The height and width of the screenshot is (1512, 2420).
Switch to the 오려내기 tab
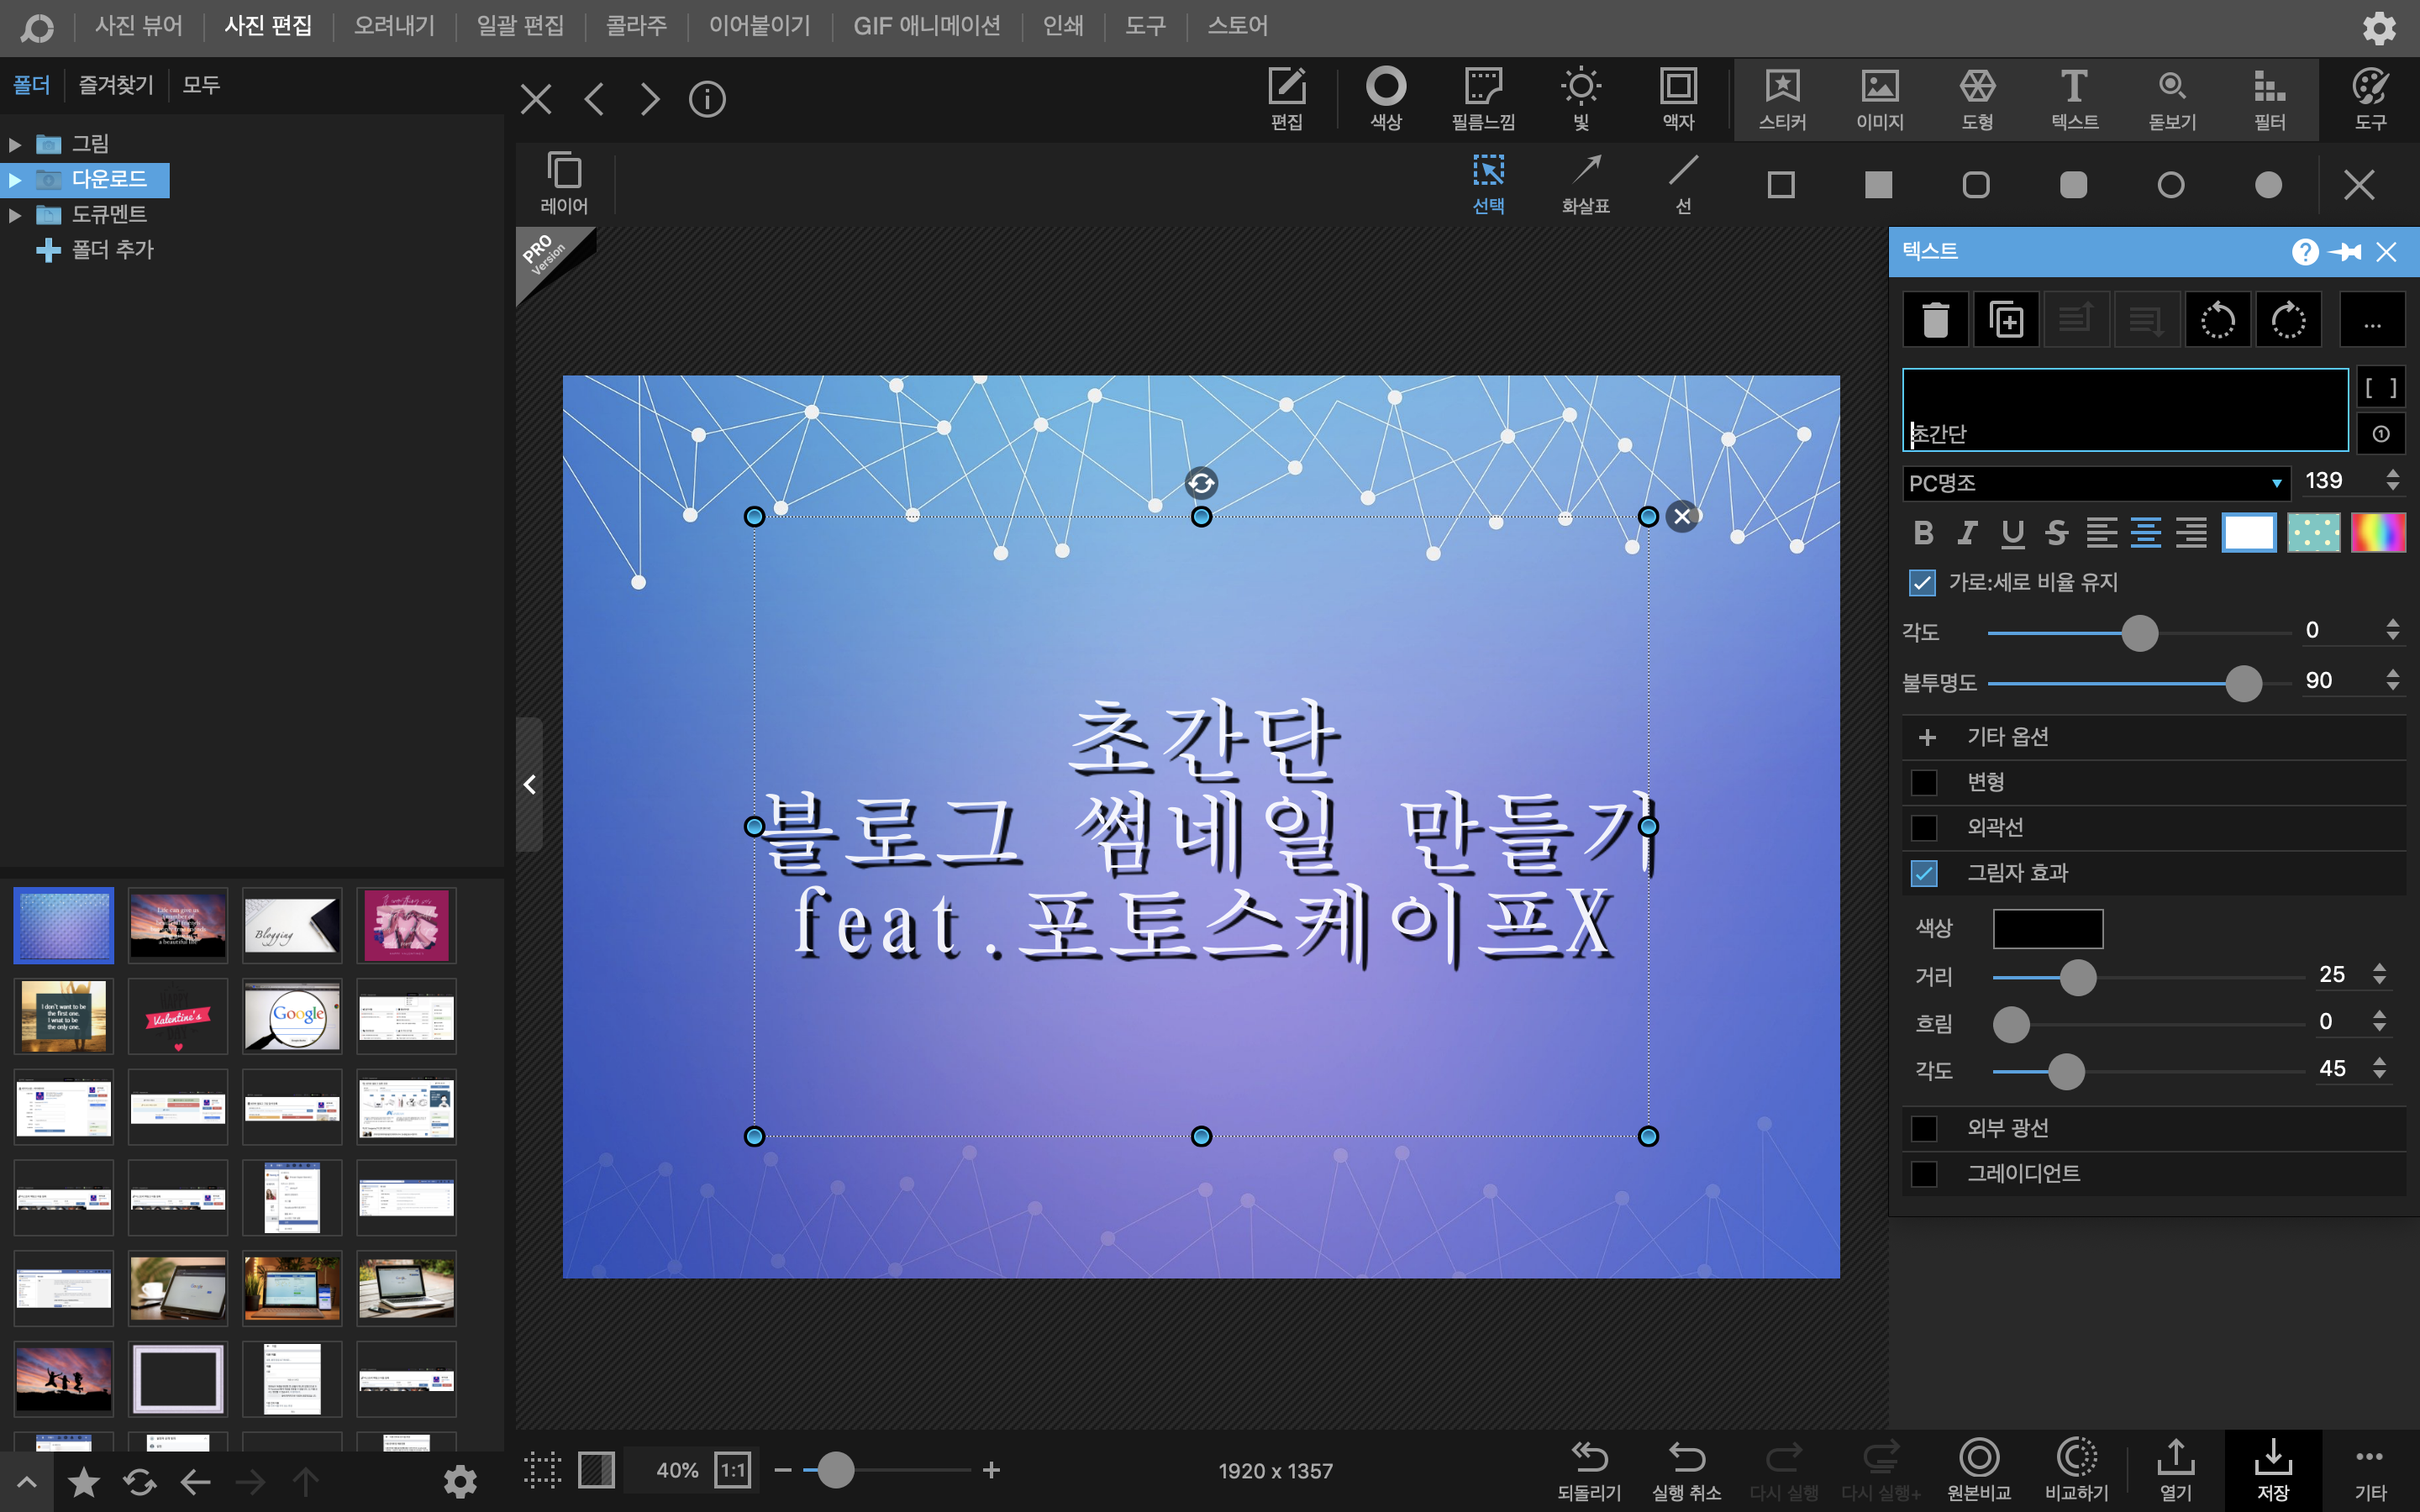pyautogui.click(x=394, y=25)
